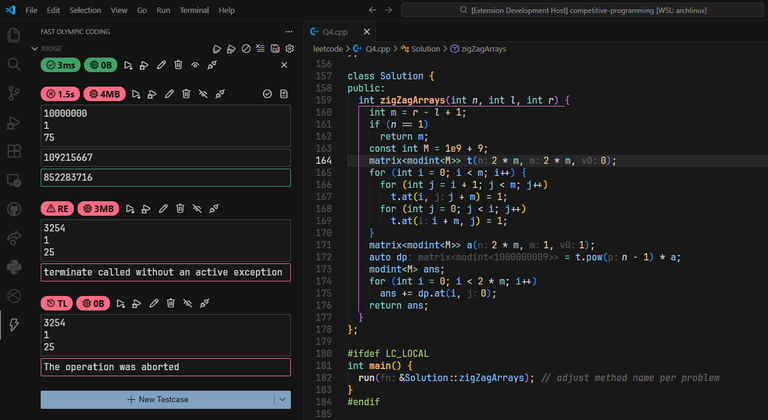Toggle visibility of the 1.5s testcase
This screenshot has height=420, width=768.
[203, 94]
